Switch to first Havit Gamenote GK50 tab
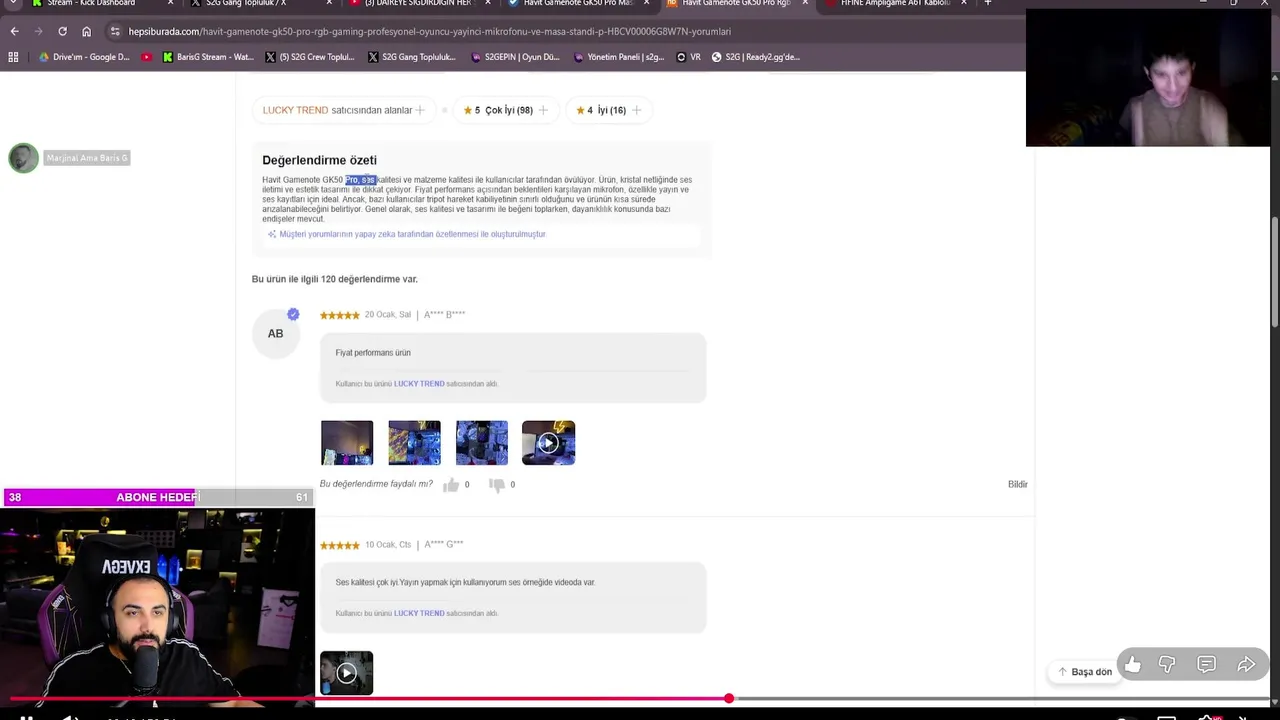Screen dimensions: 1280x720 578,3
